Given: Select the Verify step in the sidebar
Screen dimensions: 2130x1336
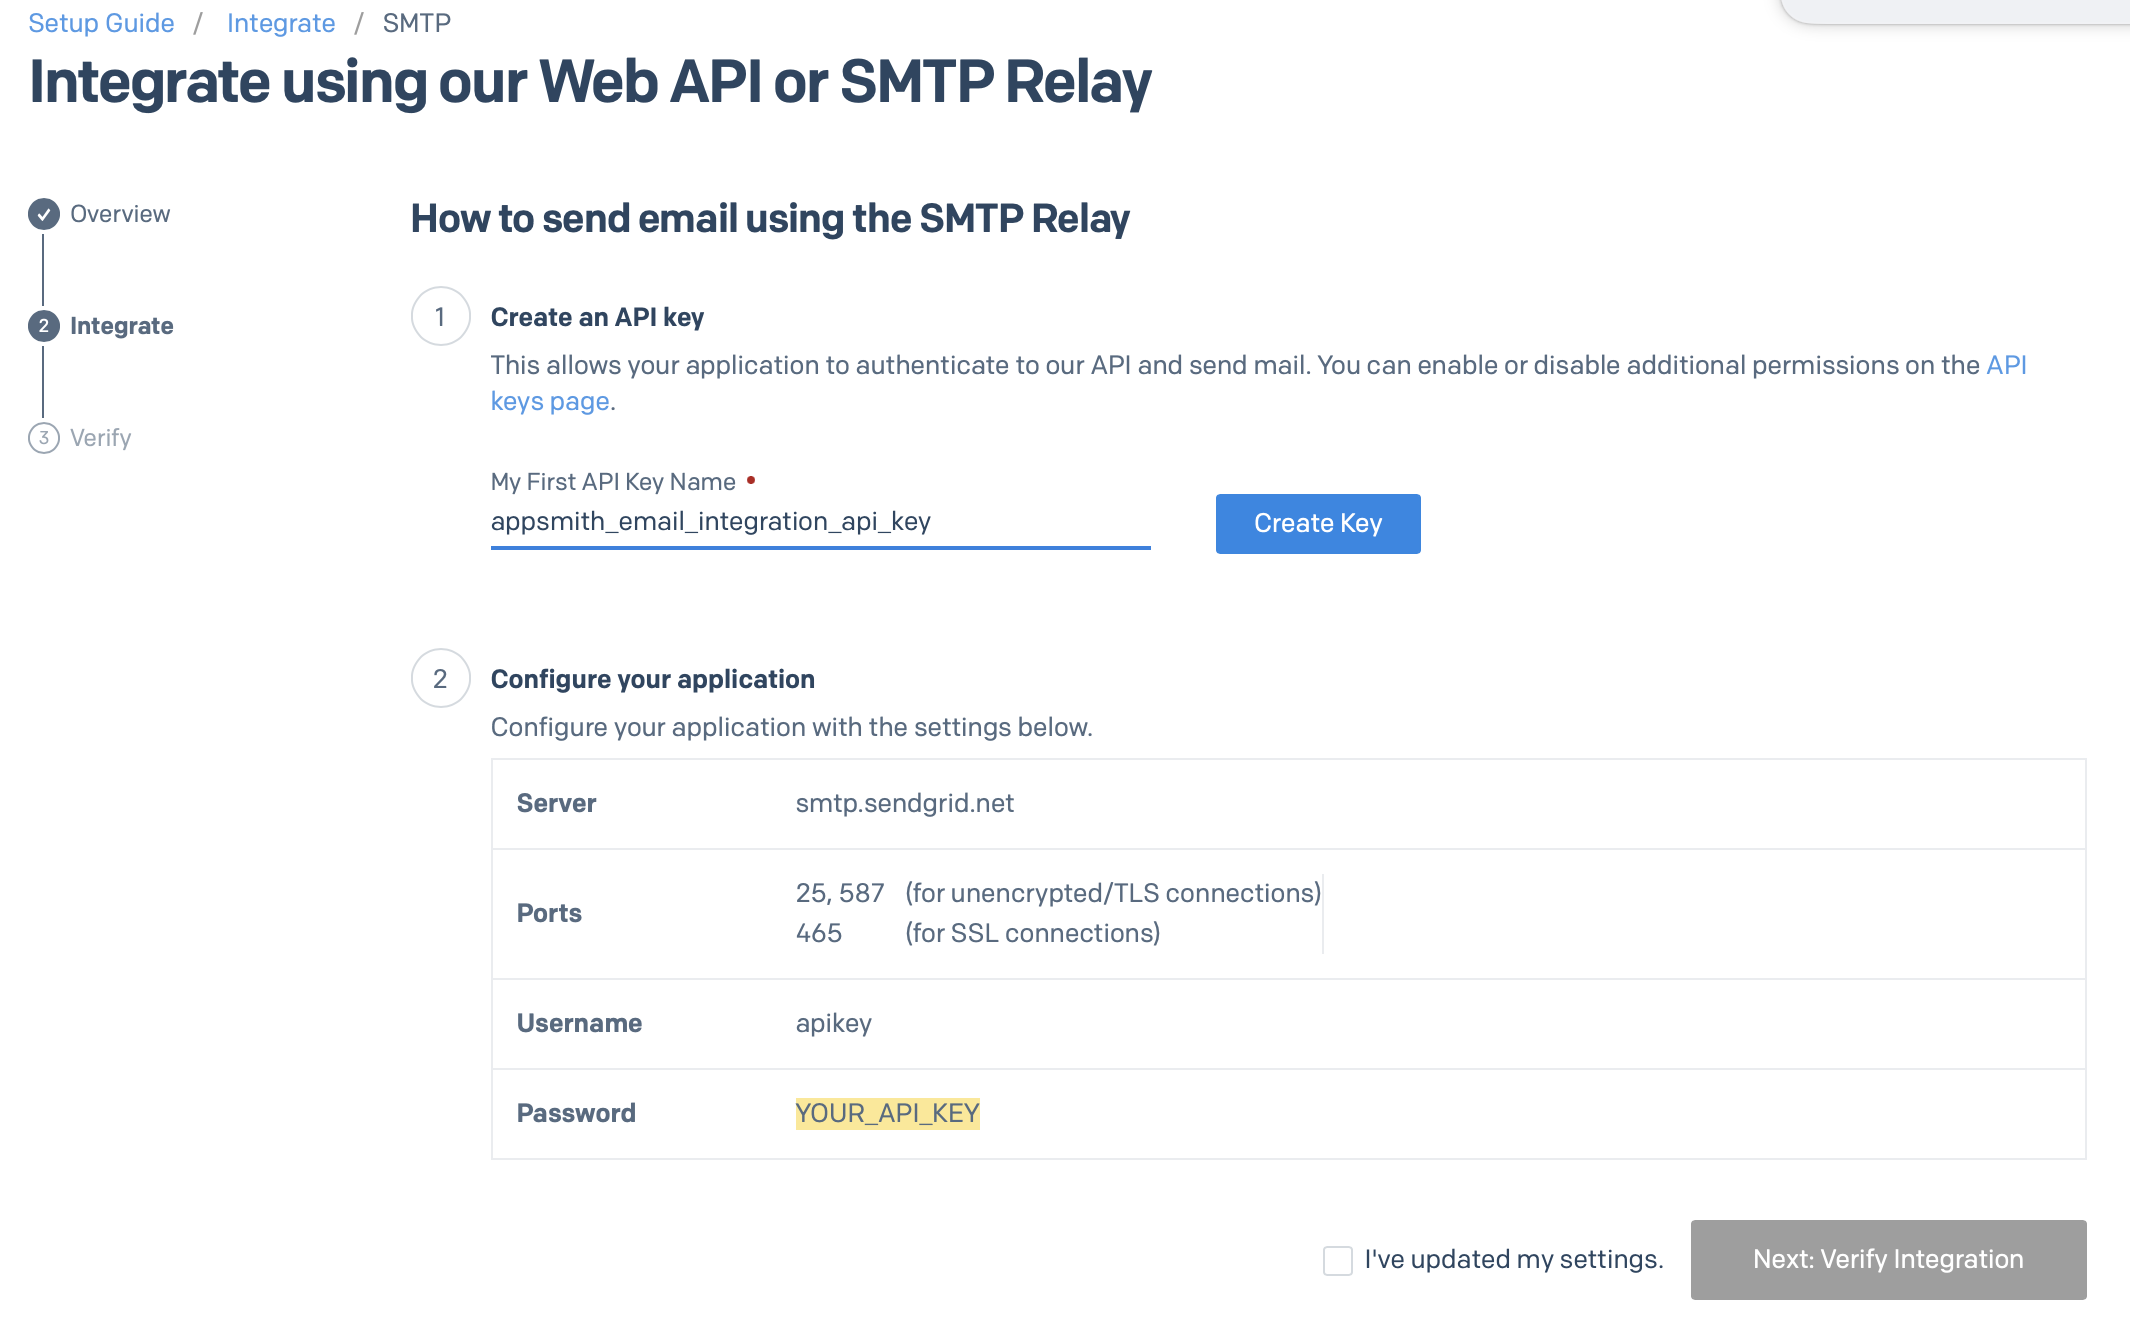Looking at the screenshot, I should click(99, 437).
